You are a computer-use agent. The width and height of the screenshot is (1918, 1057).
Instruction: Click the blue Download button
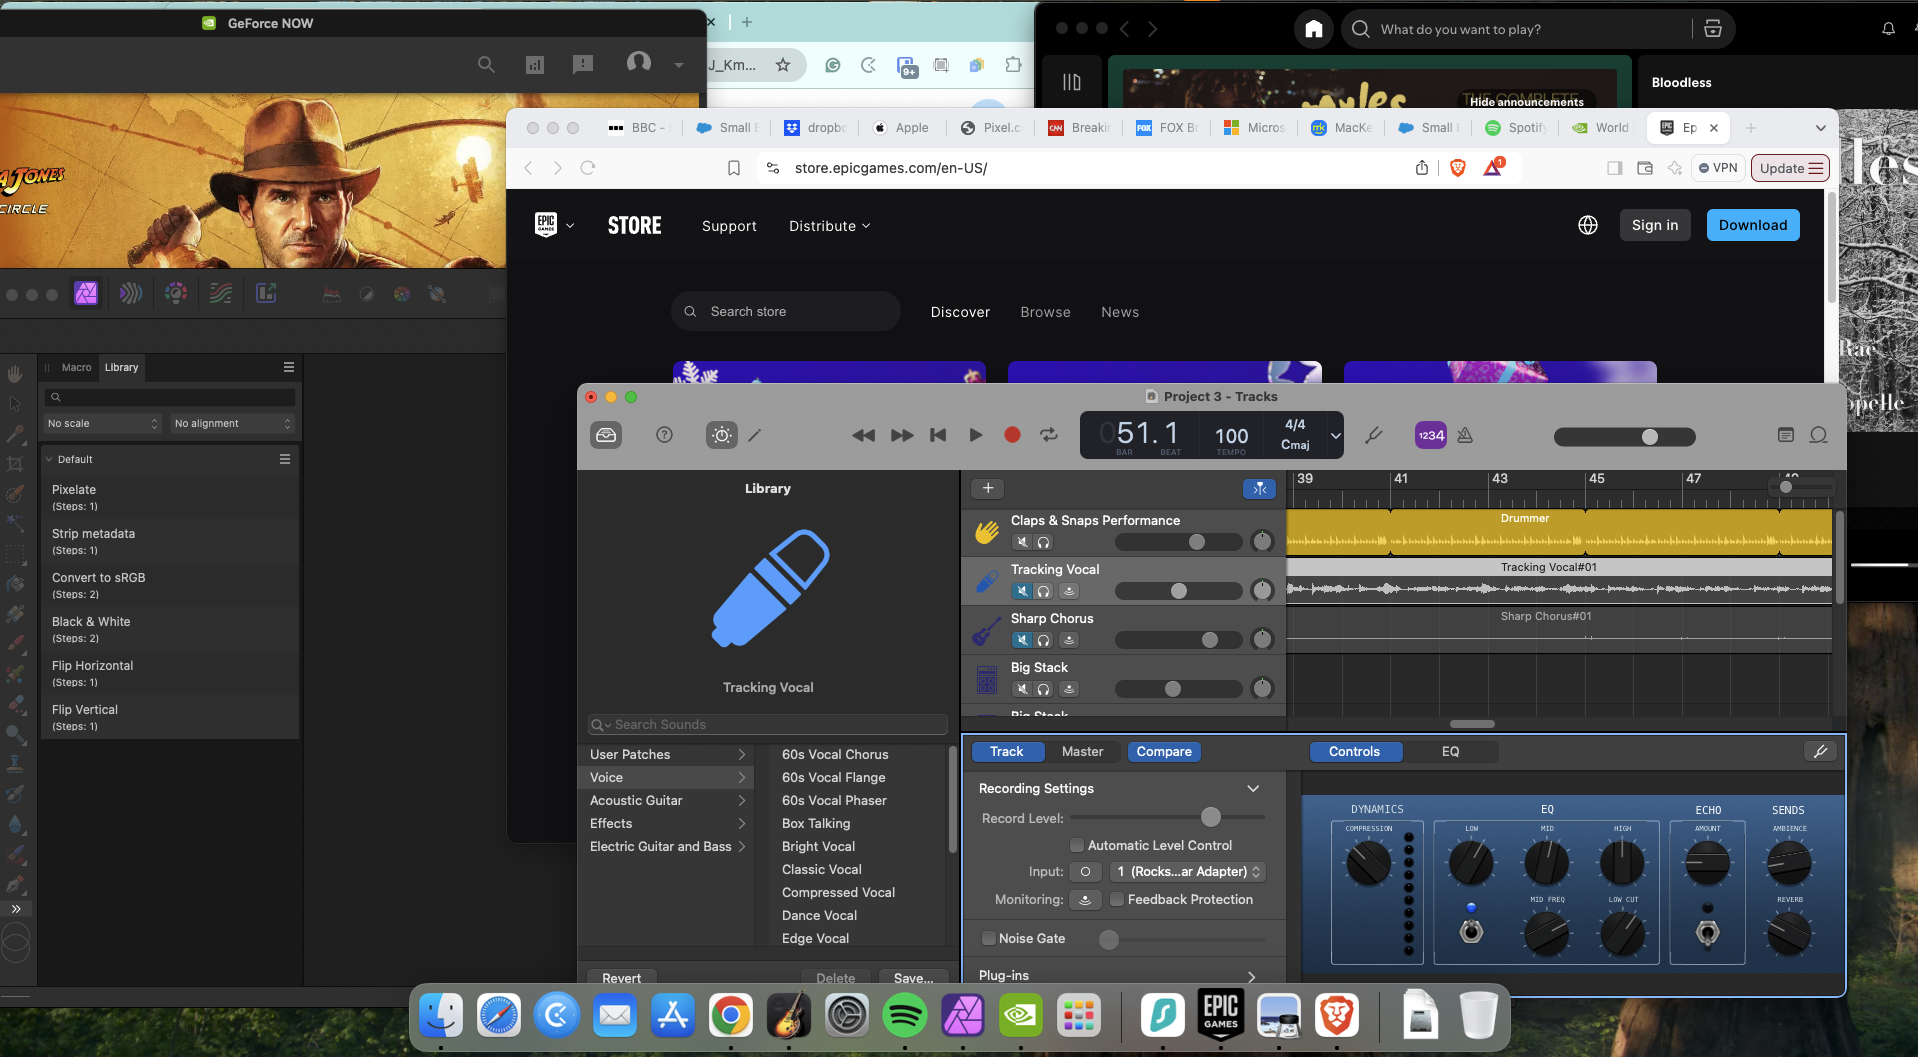(x=1752, y=225)
